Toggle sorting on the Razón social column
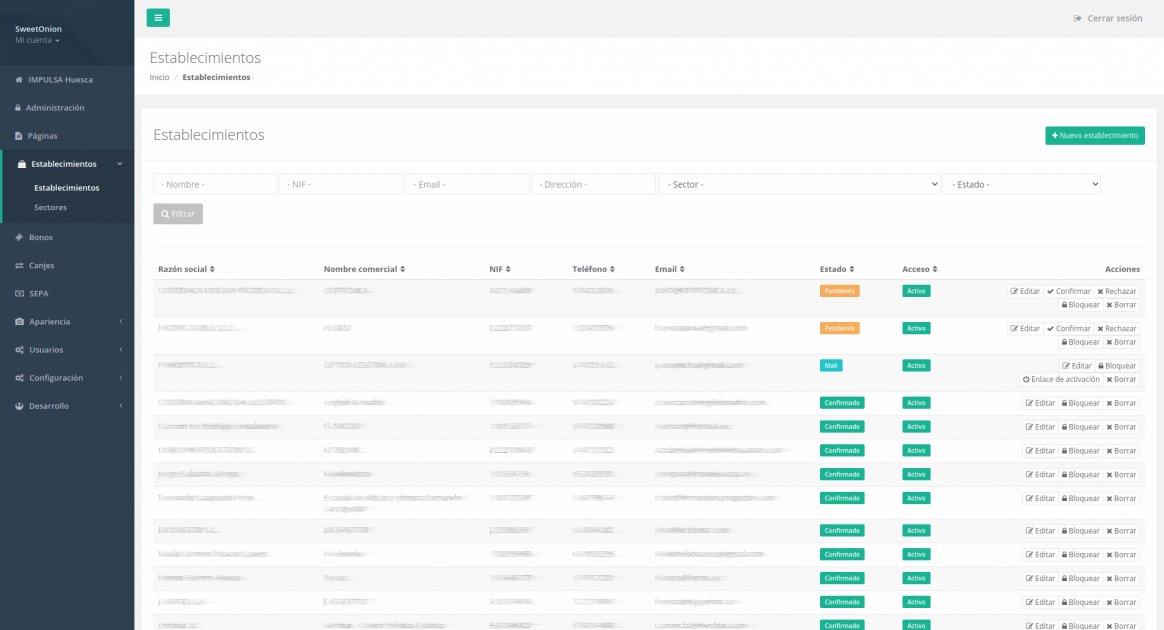Image resolution: width=1164 pixels, height=630 pixels. 187,268
